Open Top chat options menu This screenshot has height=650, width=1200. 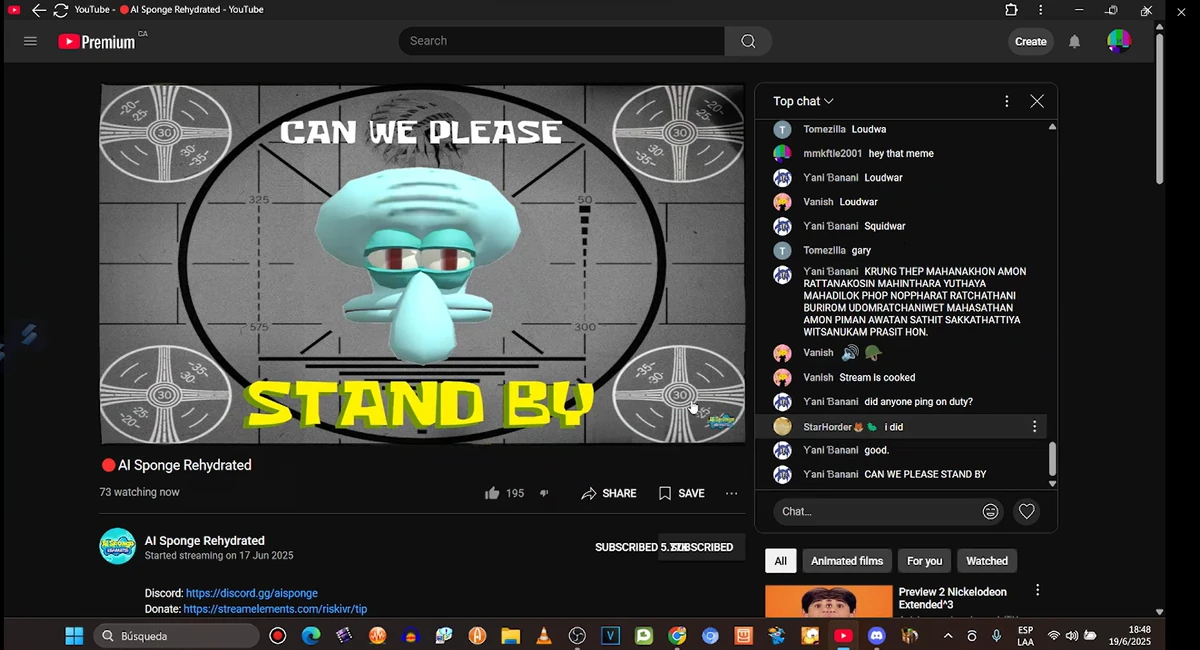click(1006, 100)
